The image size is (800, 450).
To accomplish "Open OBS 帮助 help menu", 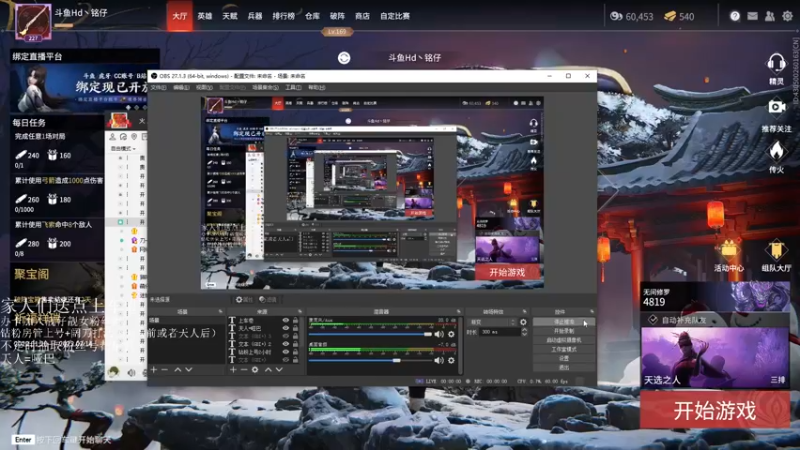I will click(316, 88).
